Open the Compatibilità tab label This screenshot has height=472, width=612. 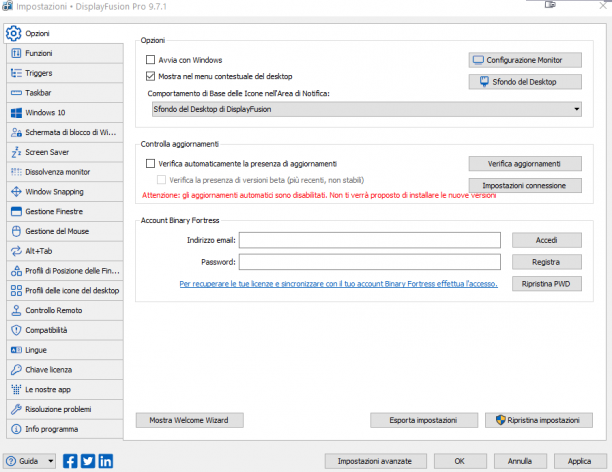click(46, 330)
